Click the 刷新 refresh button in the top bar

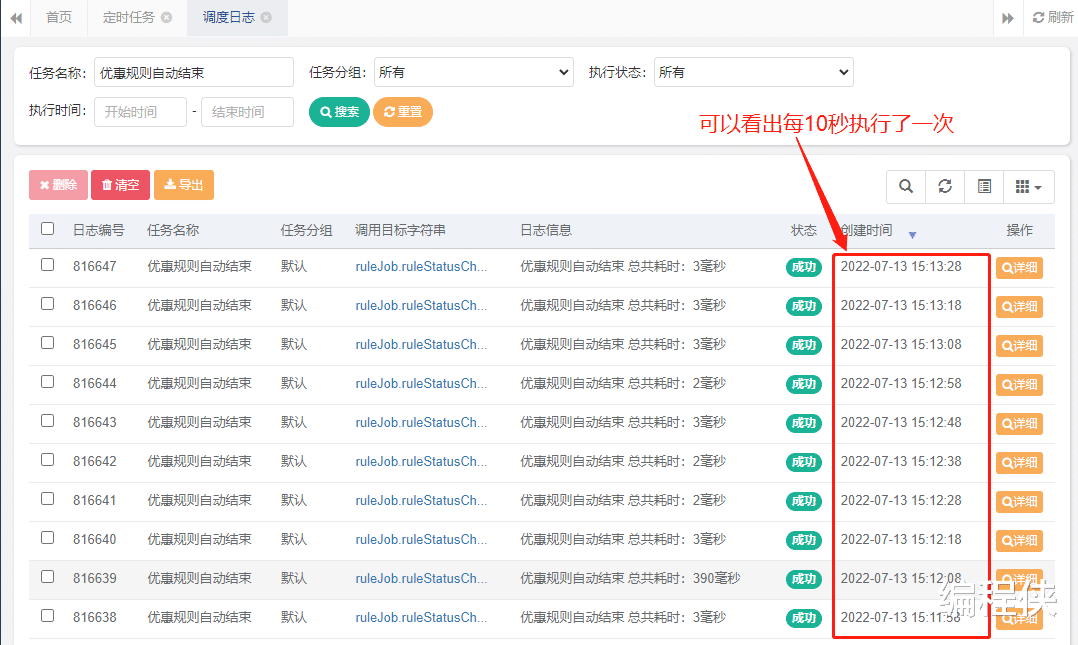click(1053, 17)
